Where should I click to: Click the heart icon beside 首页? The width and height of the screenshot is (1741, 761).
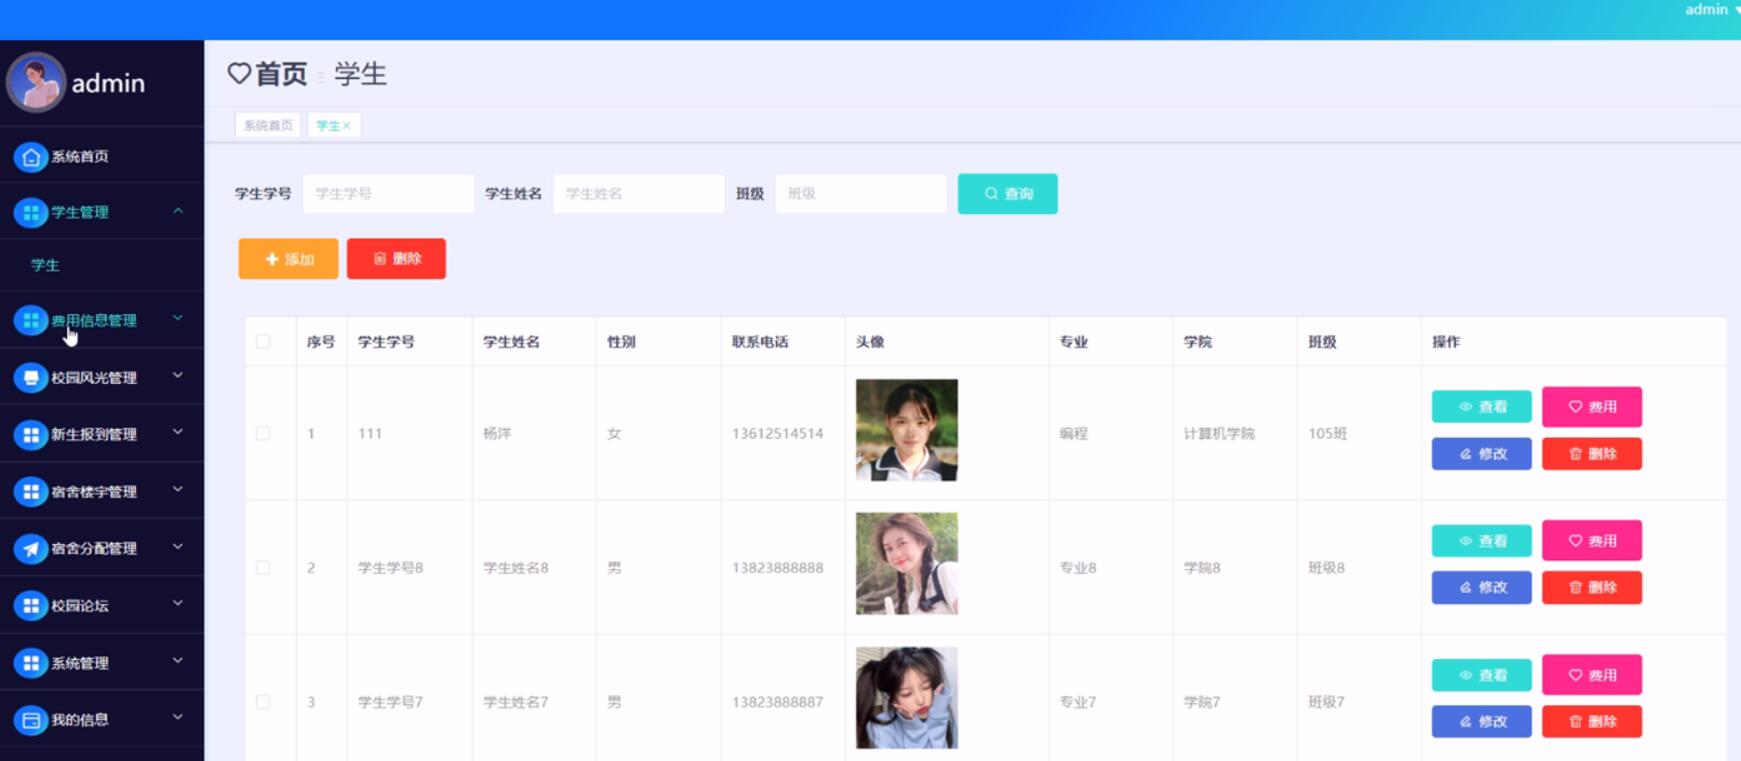click(x=239, y=73)
